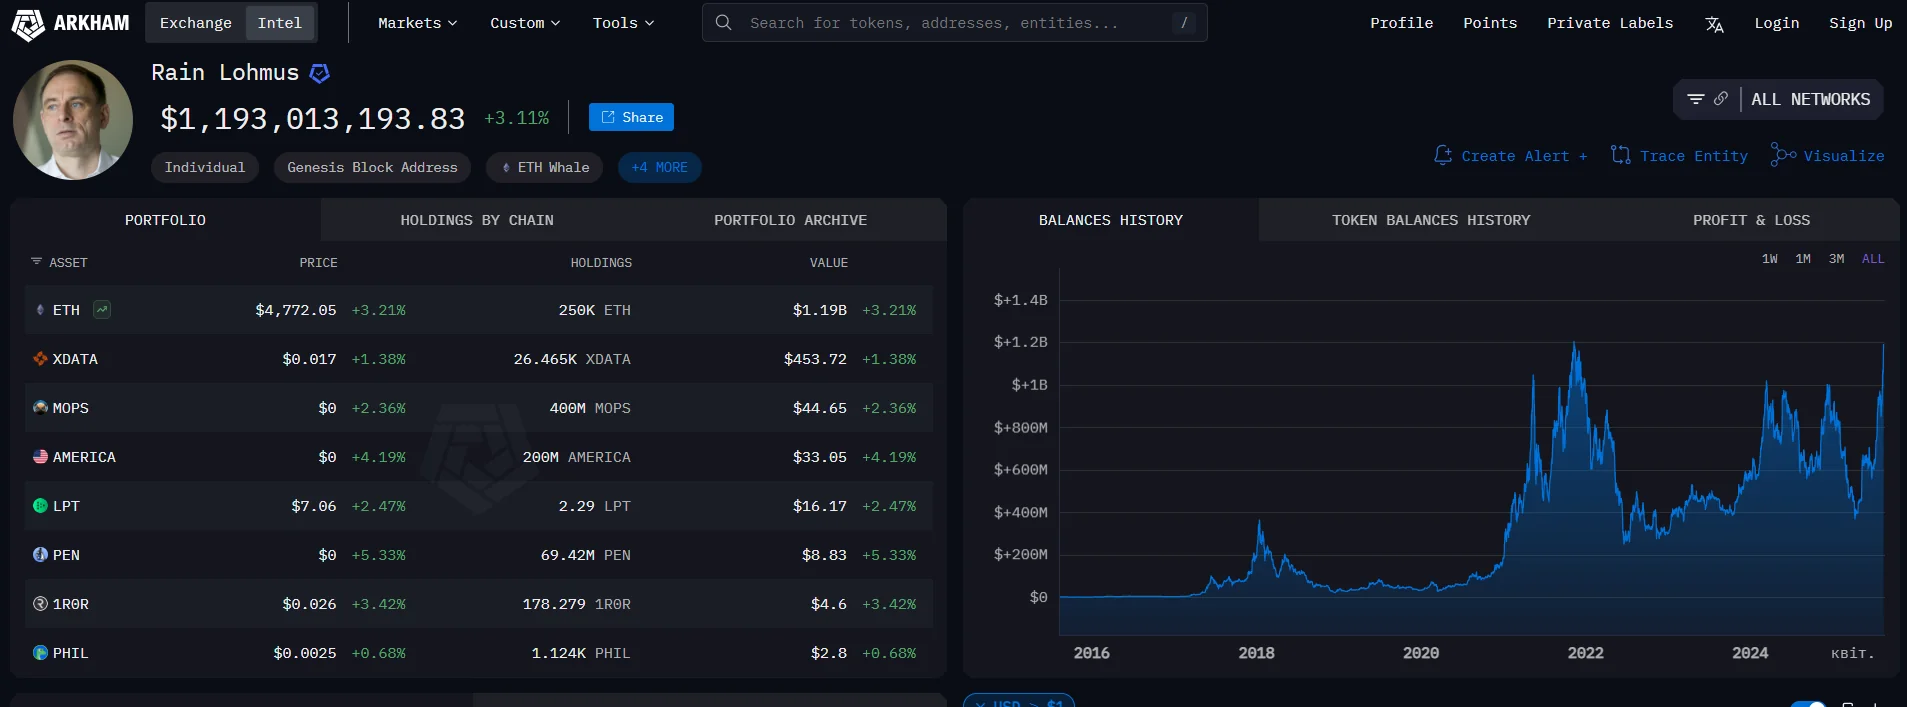1907x707 pixels.
Task: Click the Trace Entity path icon
Action: 1621,155
